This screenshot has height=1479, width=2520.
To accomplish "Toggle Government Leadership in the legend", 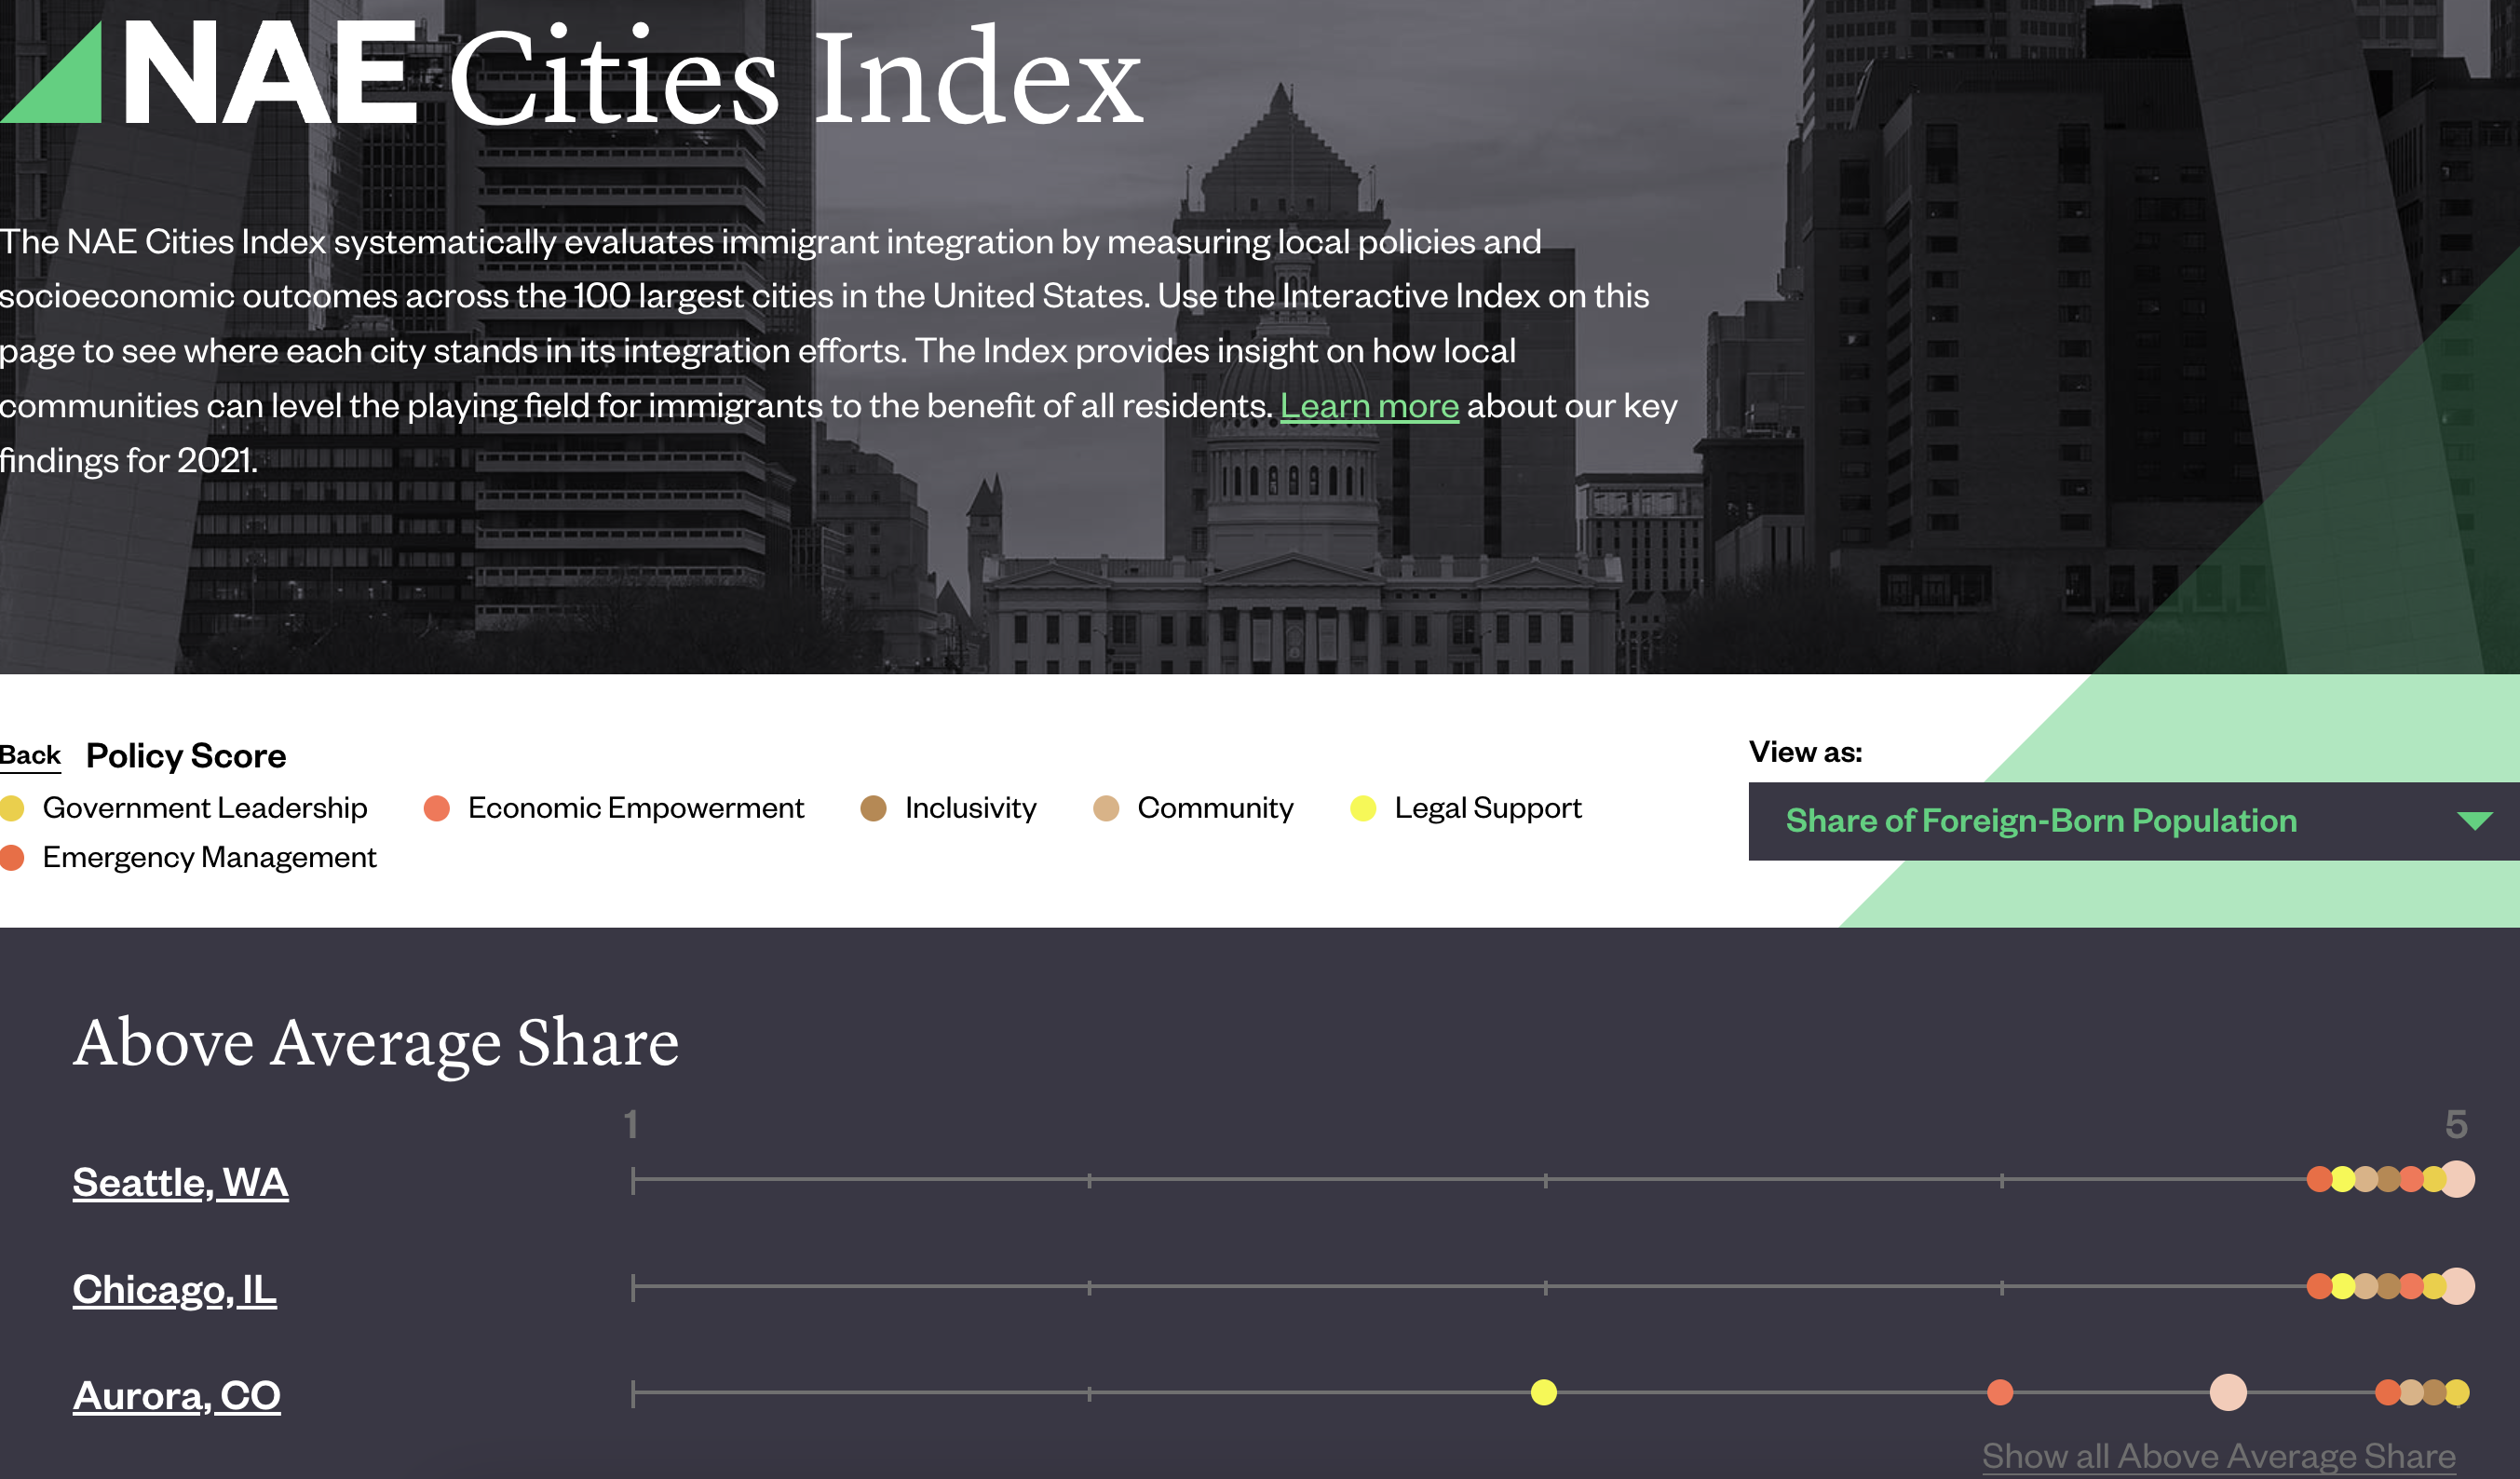I will [205, 808].
